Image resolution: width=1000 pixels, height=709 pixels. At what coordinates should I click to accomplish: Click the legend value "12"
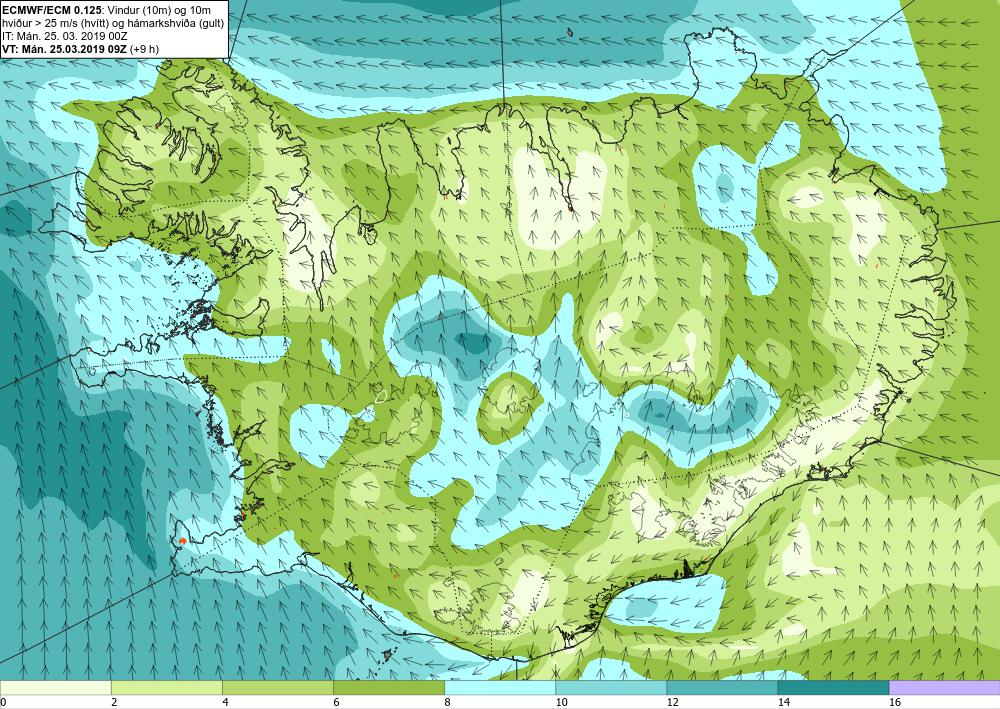[672, 702]
